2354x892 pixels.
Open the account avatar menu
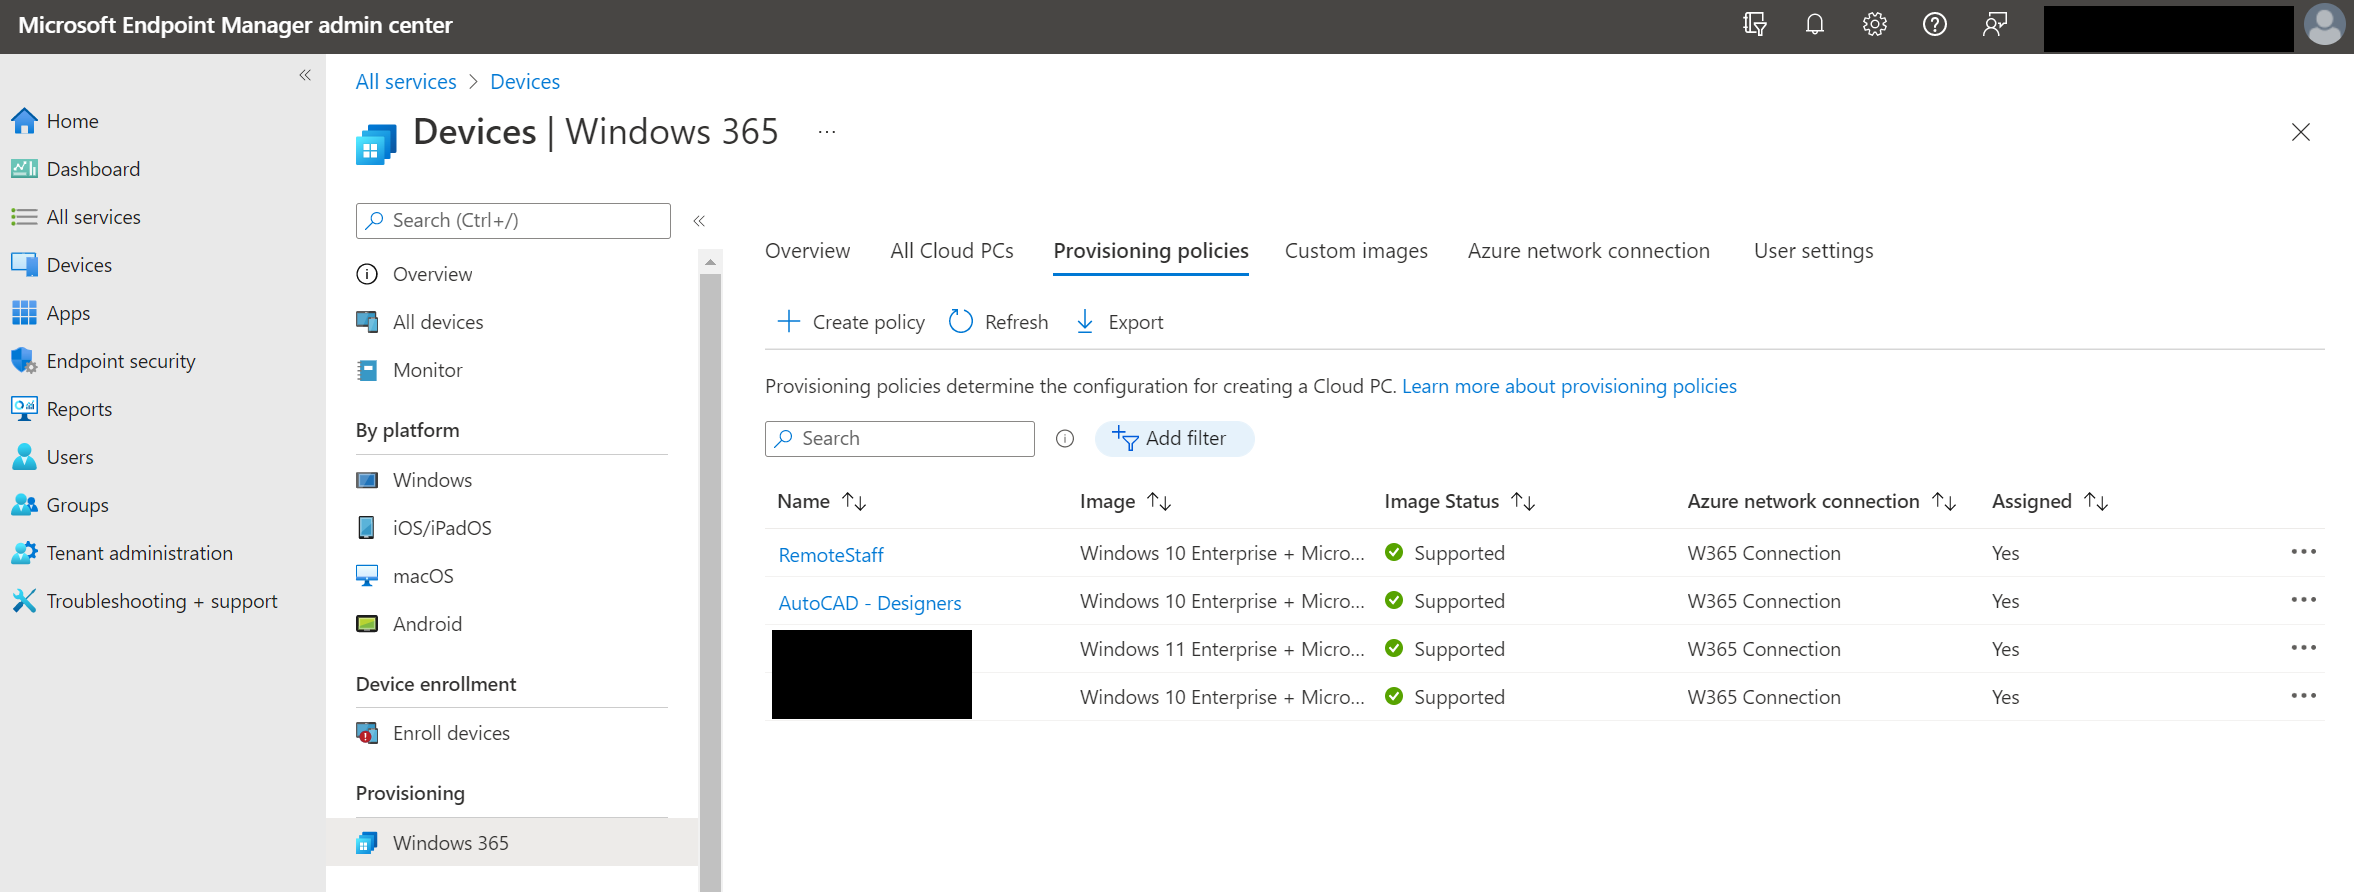2324,25
